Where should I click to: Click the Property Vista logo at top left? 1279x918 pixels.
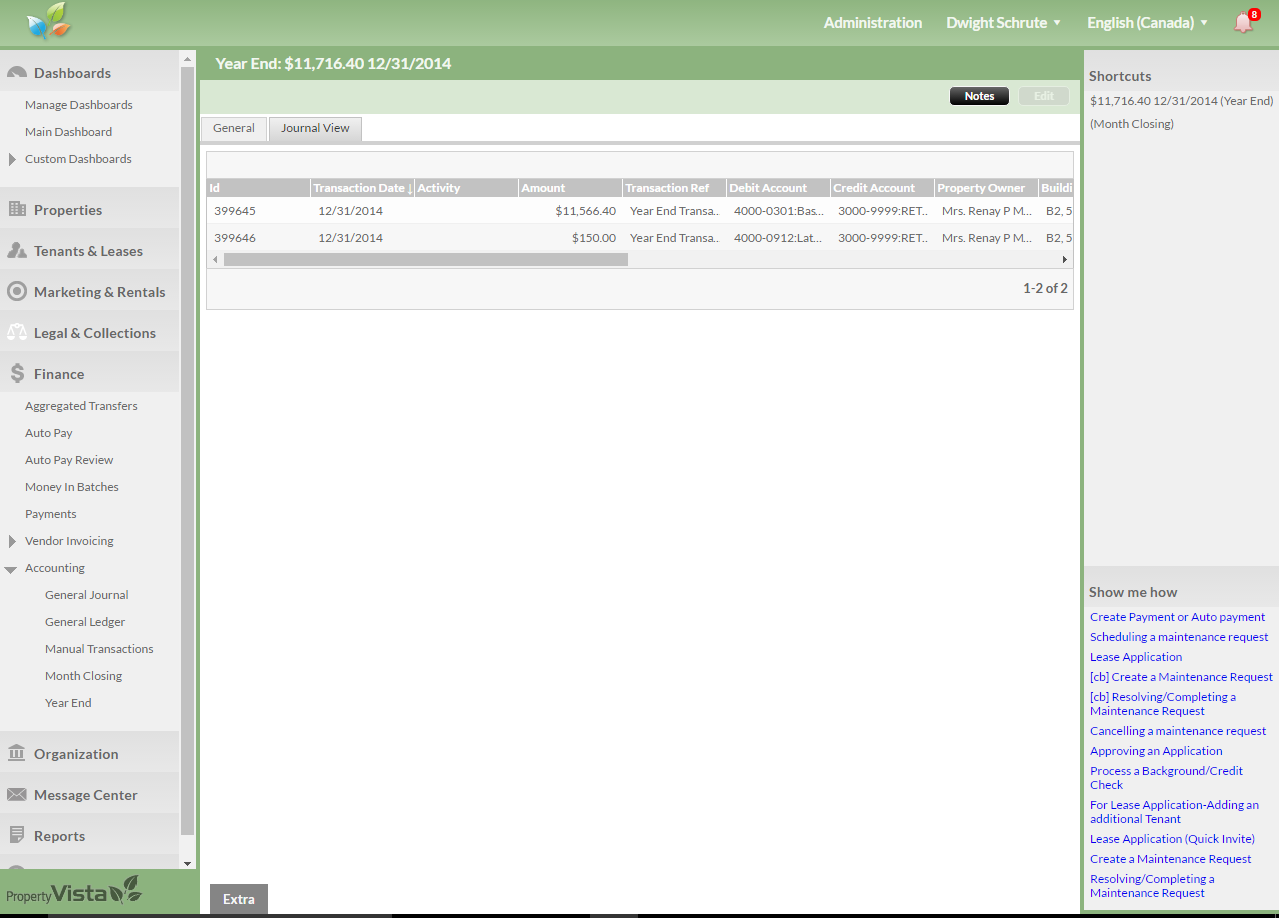[49, 22]
